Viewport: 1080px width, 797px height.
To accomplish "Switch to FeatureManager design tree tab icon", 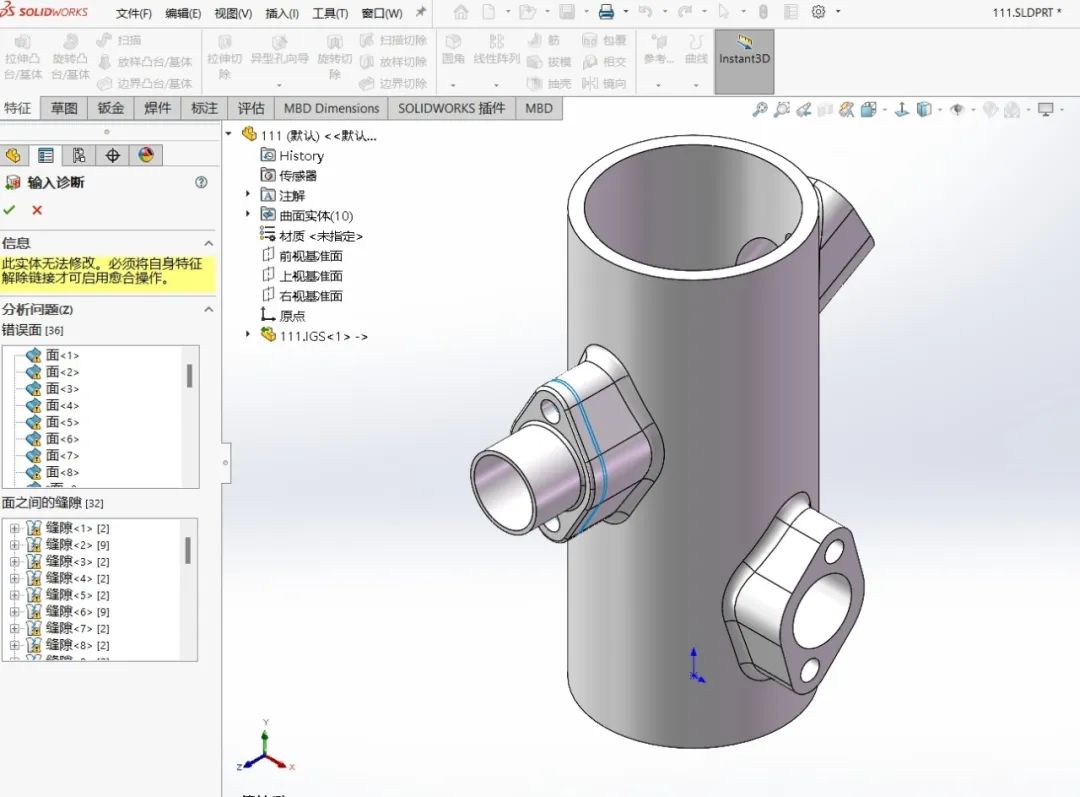I will [x=13, y=156].
